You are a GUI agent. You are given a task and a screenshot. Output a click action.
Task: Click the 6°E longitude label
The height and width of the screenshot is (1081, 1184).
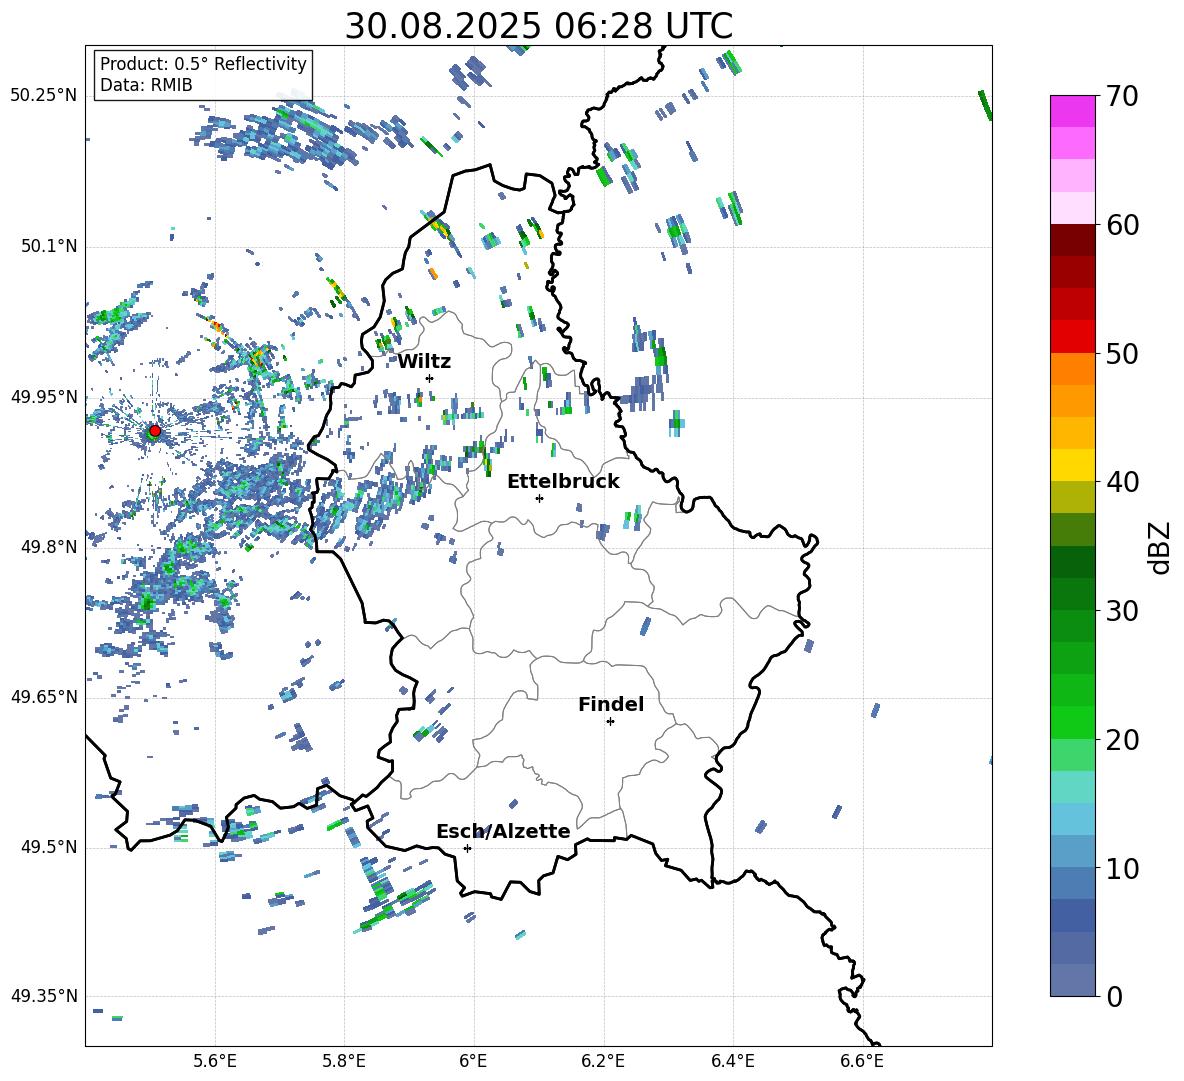point(473,1061)
